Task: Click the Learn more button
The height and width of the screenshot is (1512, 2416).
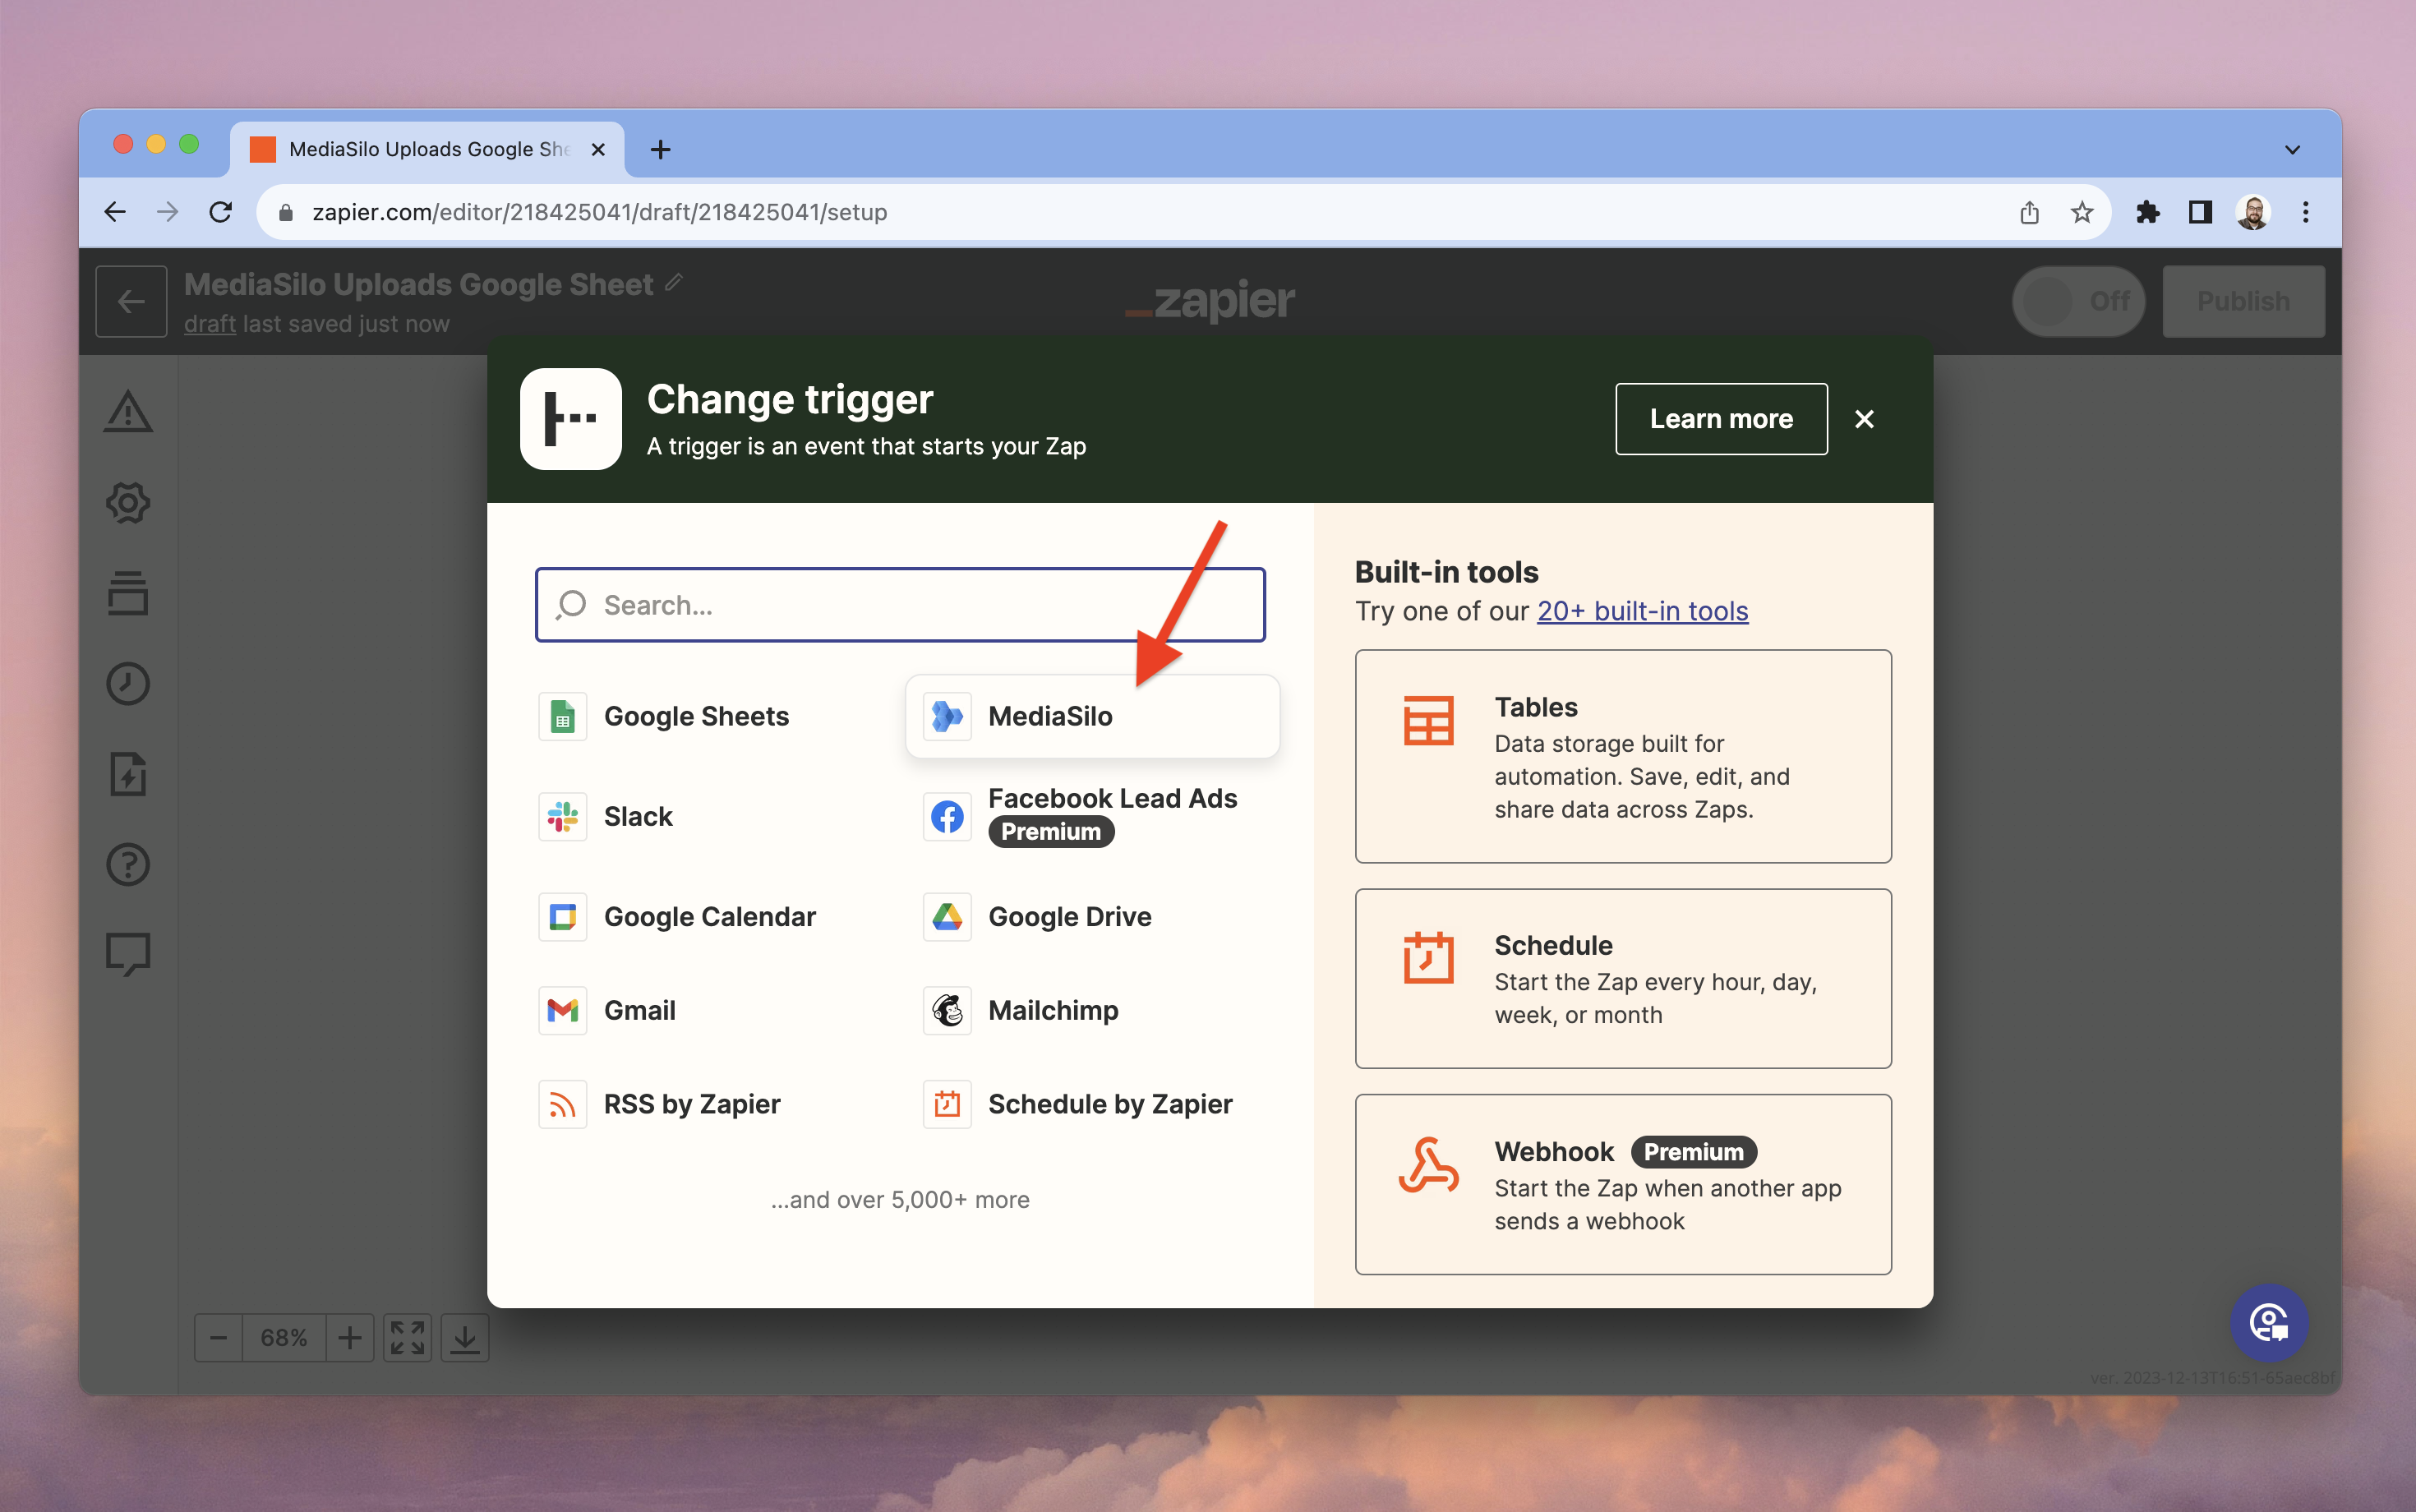Action: pyautogui.click(x=1721, y=419)
